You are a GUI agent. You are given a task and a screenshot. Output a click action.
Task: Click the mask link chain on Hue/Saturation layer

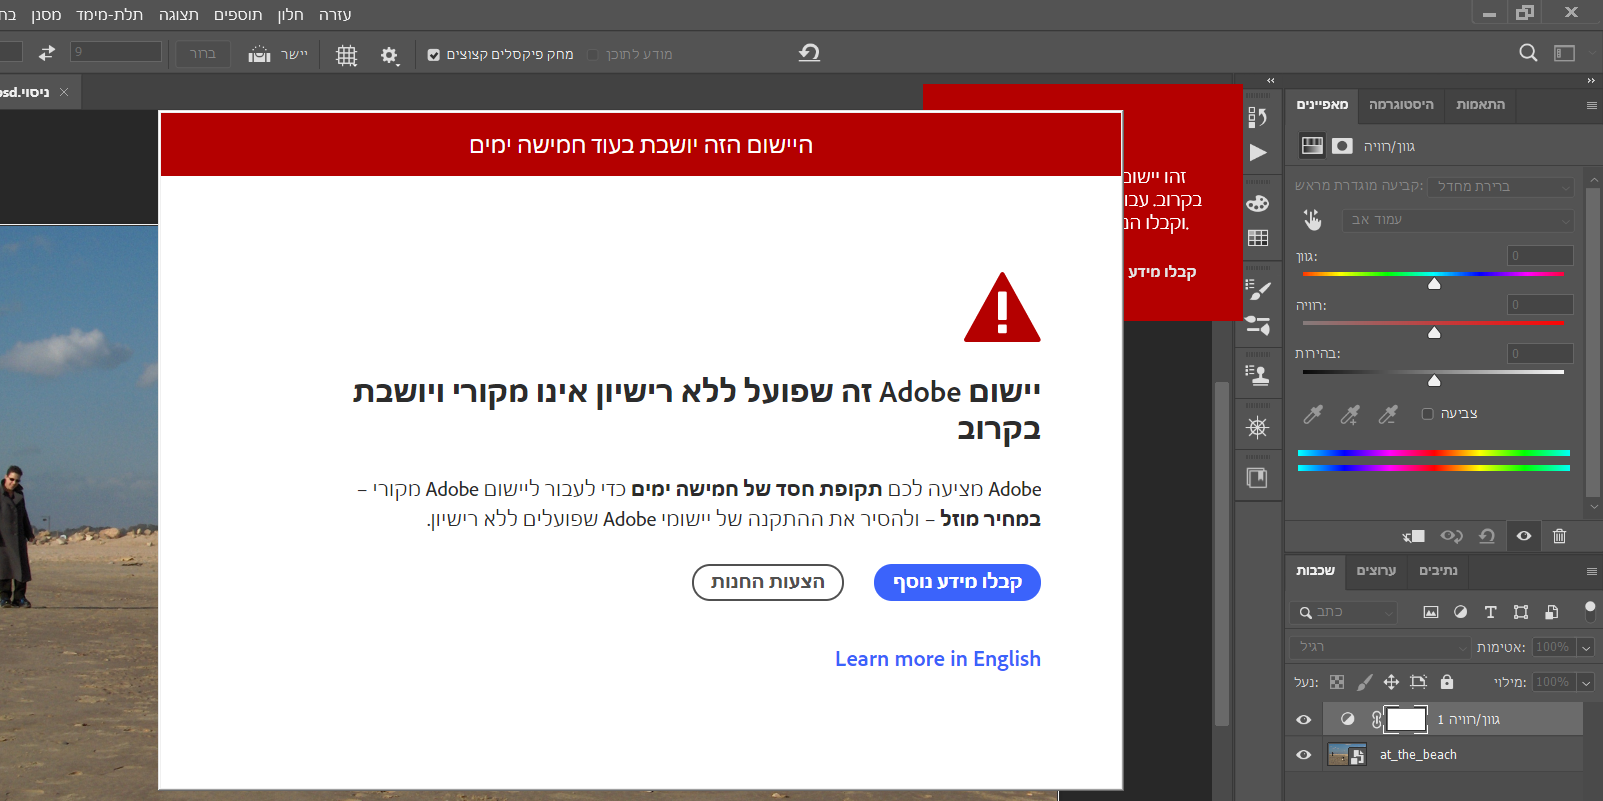click(x=1377, y=719)
